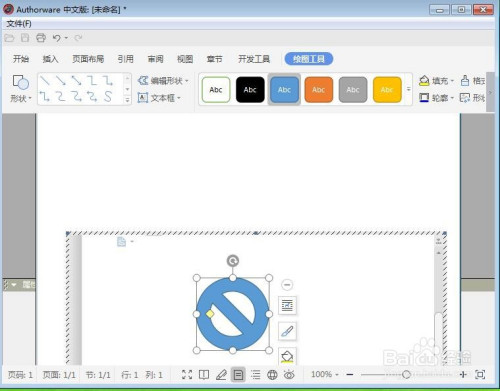Click the small document icon above shape
Viewport: 500px width, 391px height.
(x=122, y=242)
